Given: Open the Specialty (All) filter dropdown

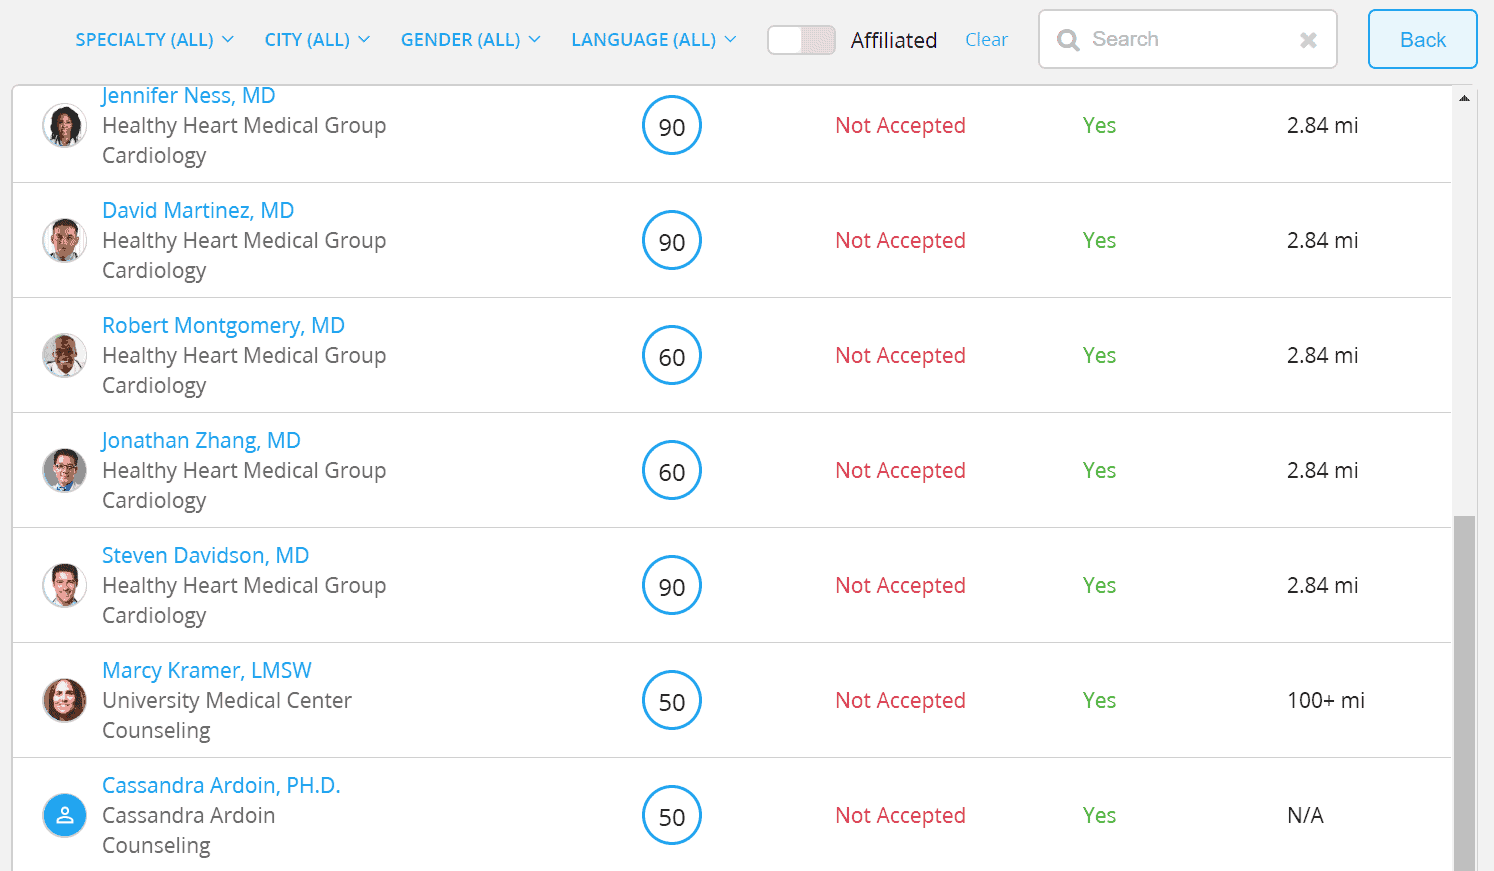Looking at the screenshot, I should tap(154, 40).
